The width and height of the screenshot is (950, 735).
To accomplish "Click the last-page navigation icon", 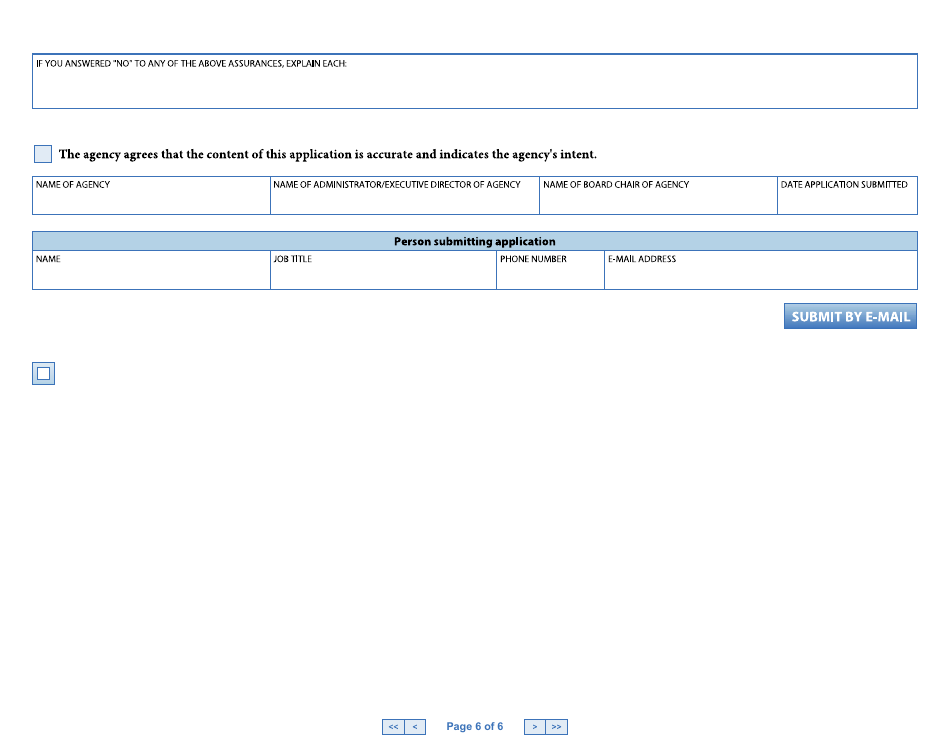I will coord(556,726).
